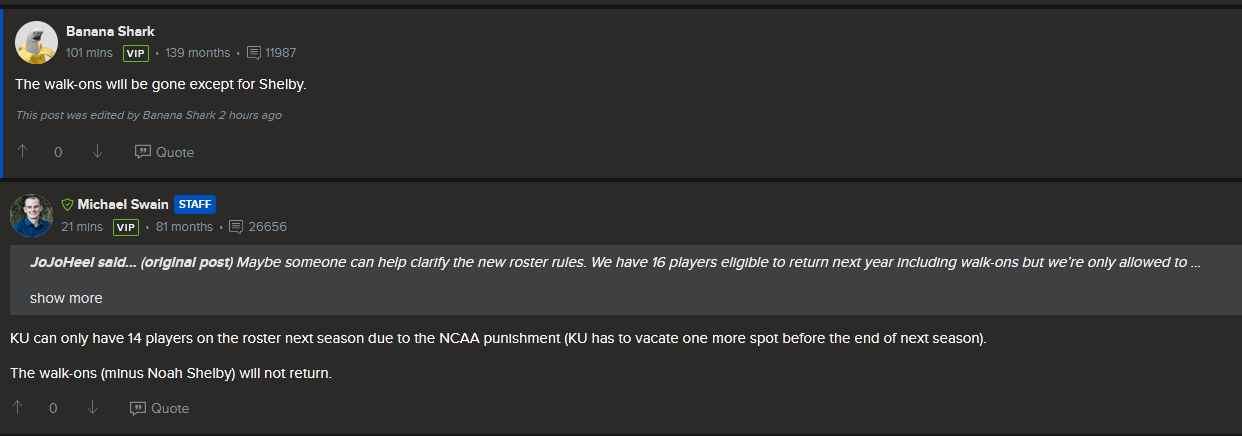Upvote Banana Shark's post

(x=22, y=152)
